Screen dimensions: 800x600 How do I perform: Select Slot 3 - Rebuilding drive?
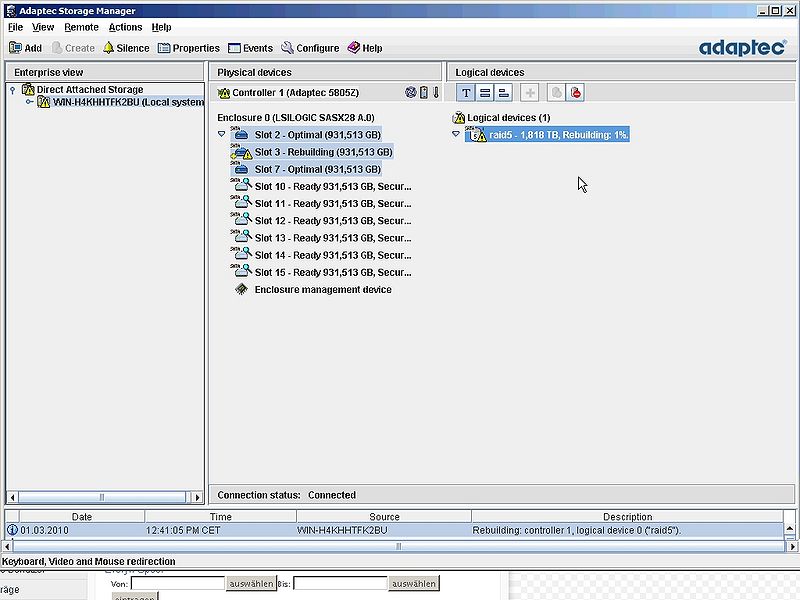[323, 152]
